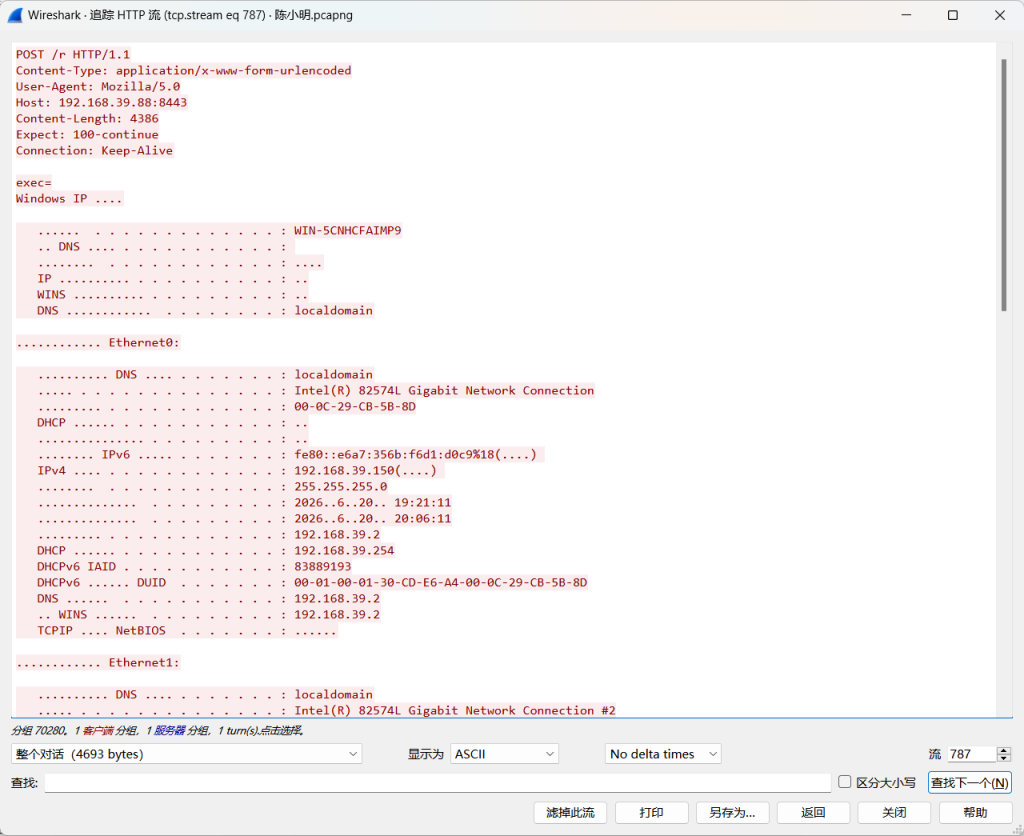Click the Connection: Keep-Alive header line
This screenshot has height=836, width=1024.
pos(94,150)
